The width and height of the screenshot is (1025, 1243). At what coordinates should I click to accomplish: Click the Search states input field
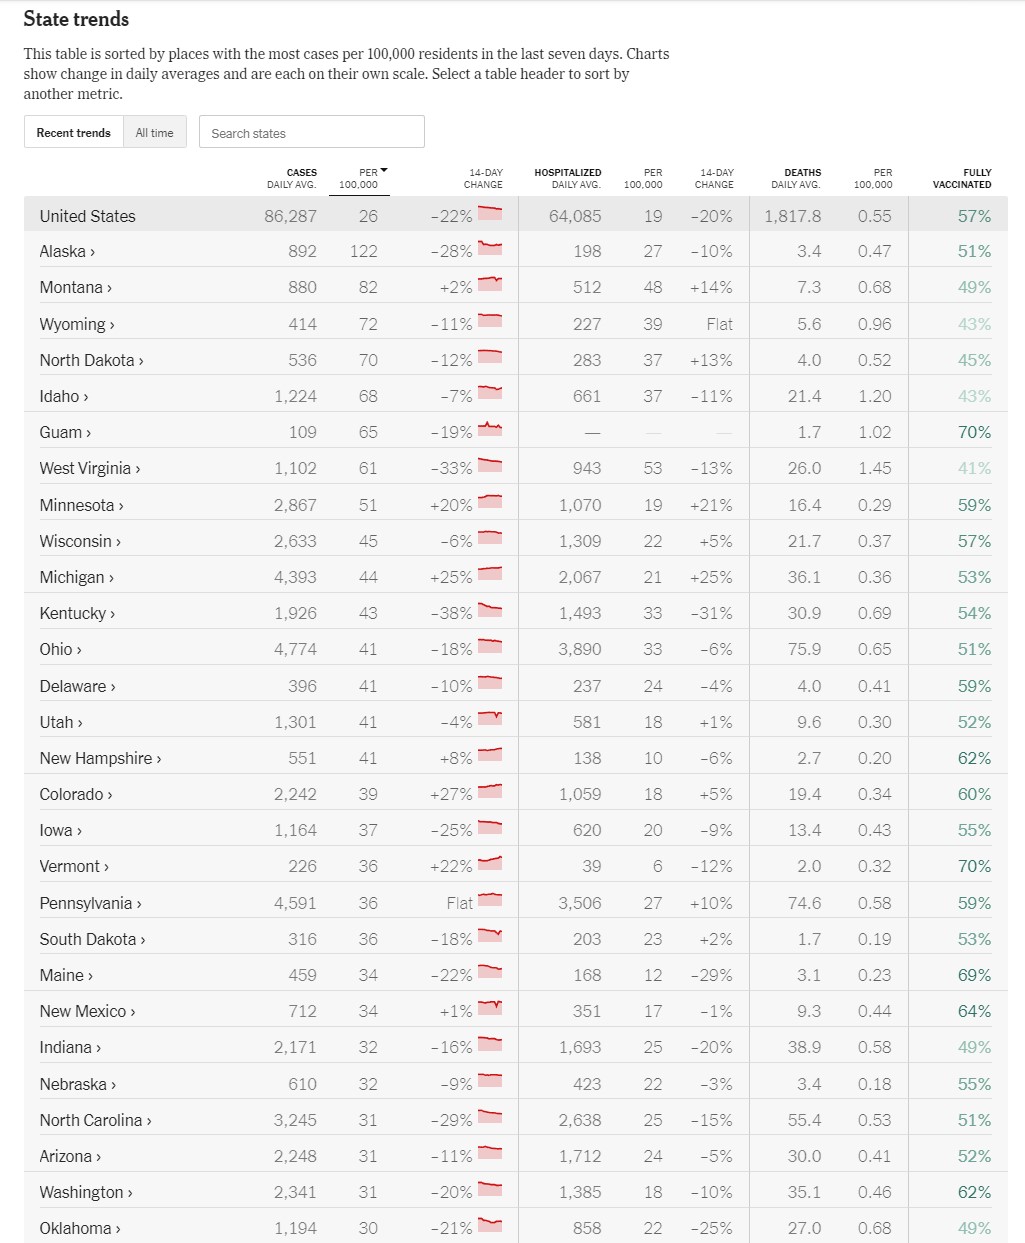[312, 133]
